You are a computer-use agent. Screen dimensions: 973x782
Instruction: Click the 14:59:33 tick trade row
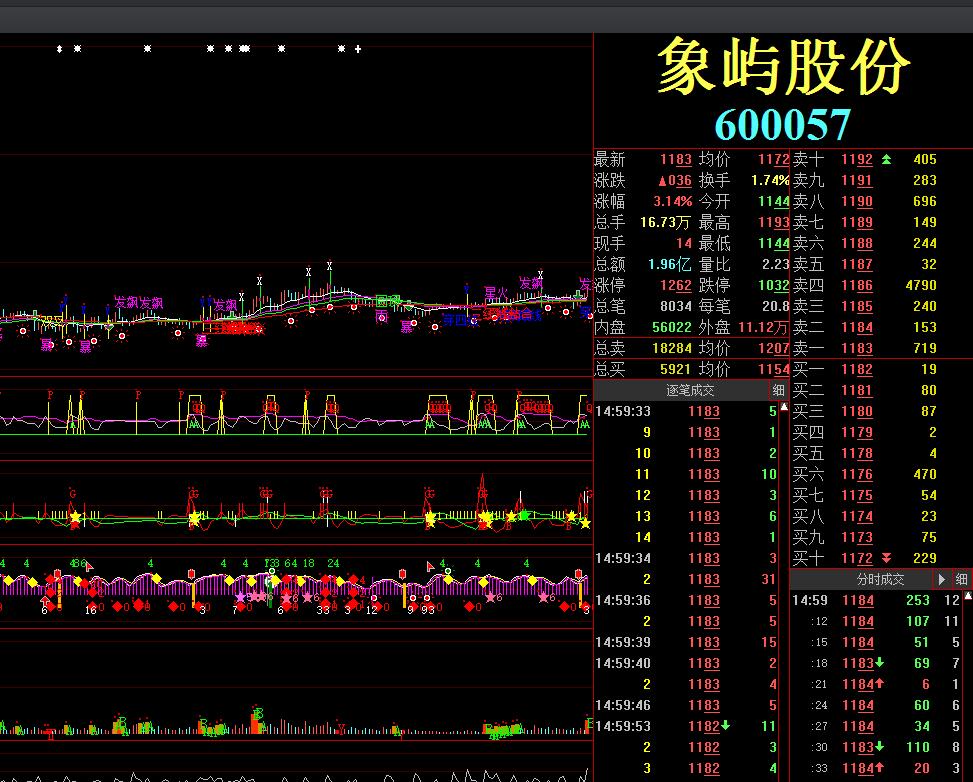pos(686,411)
